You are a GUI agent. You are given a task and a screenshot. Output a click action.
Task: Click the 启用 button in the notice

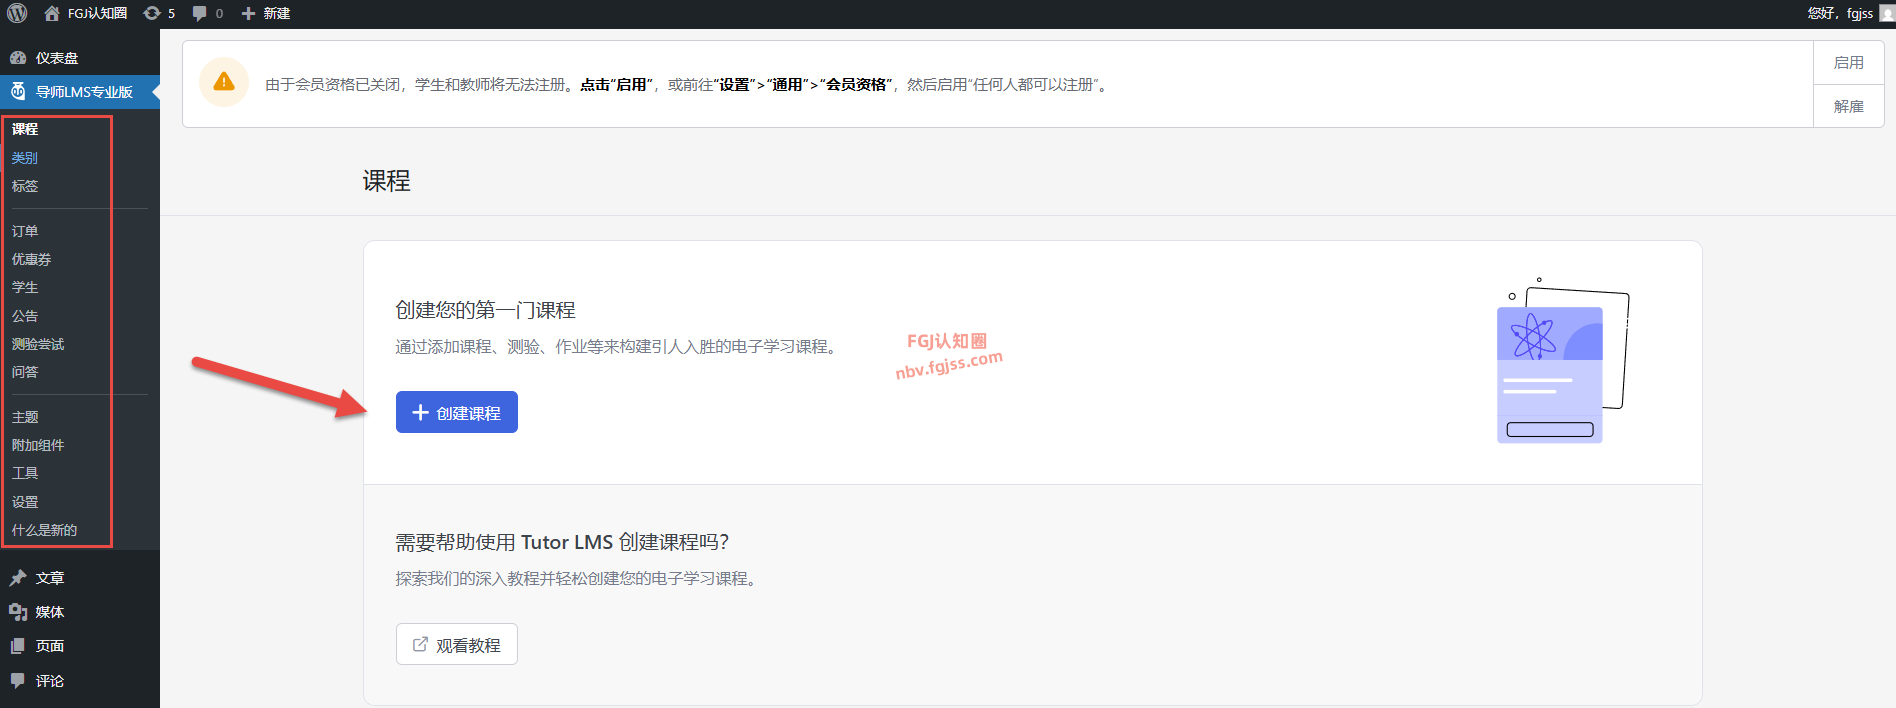(1848, 63)
